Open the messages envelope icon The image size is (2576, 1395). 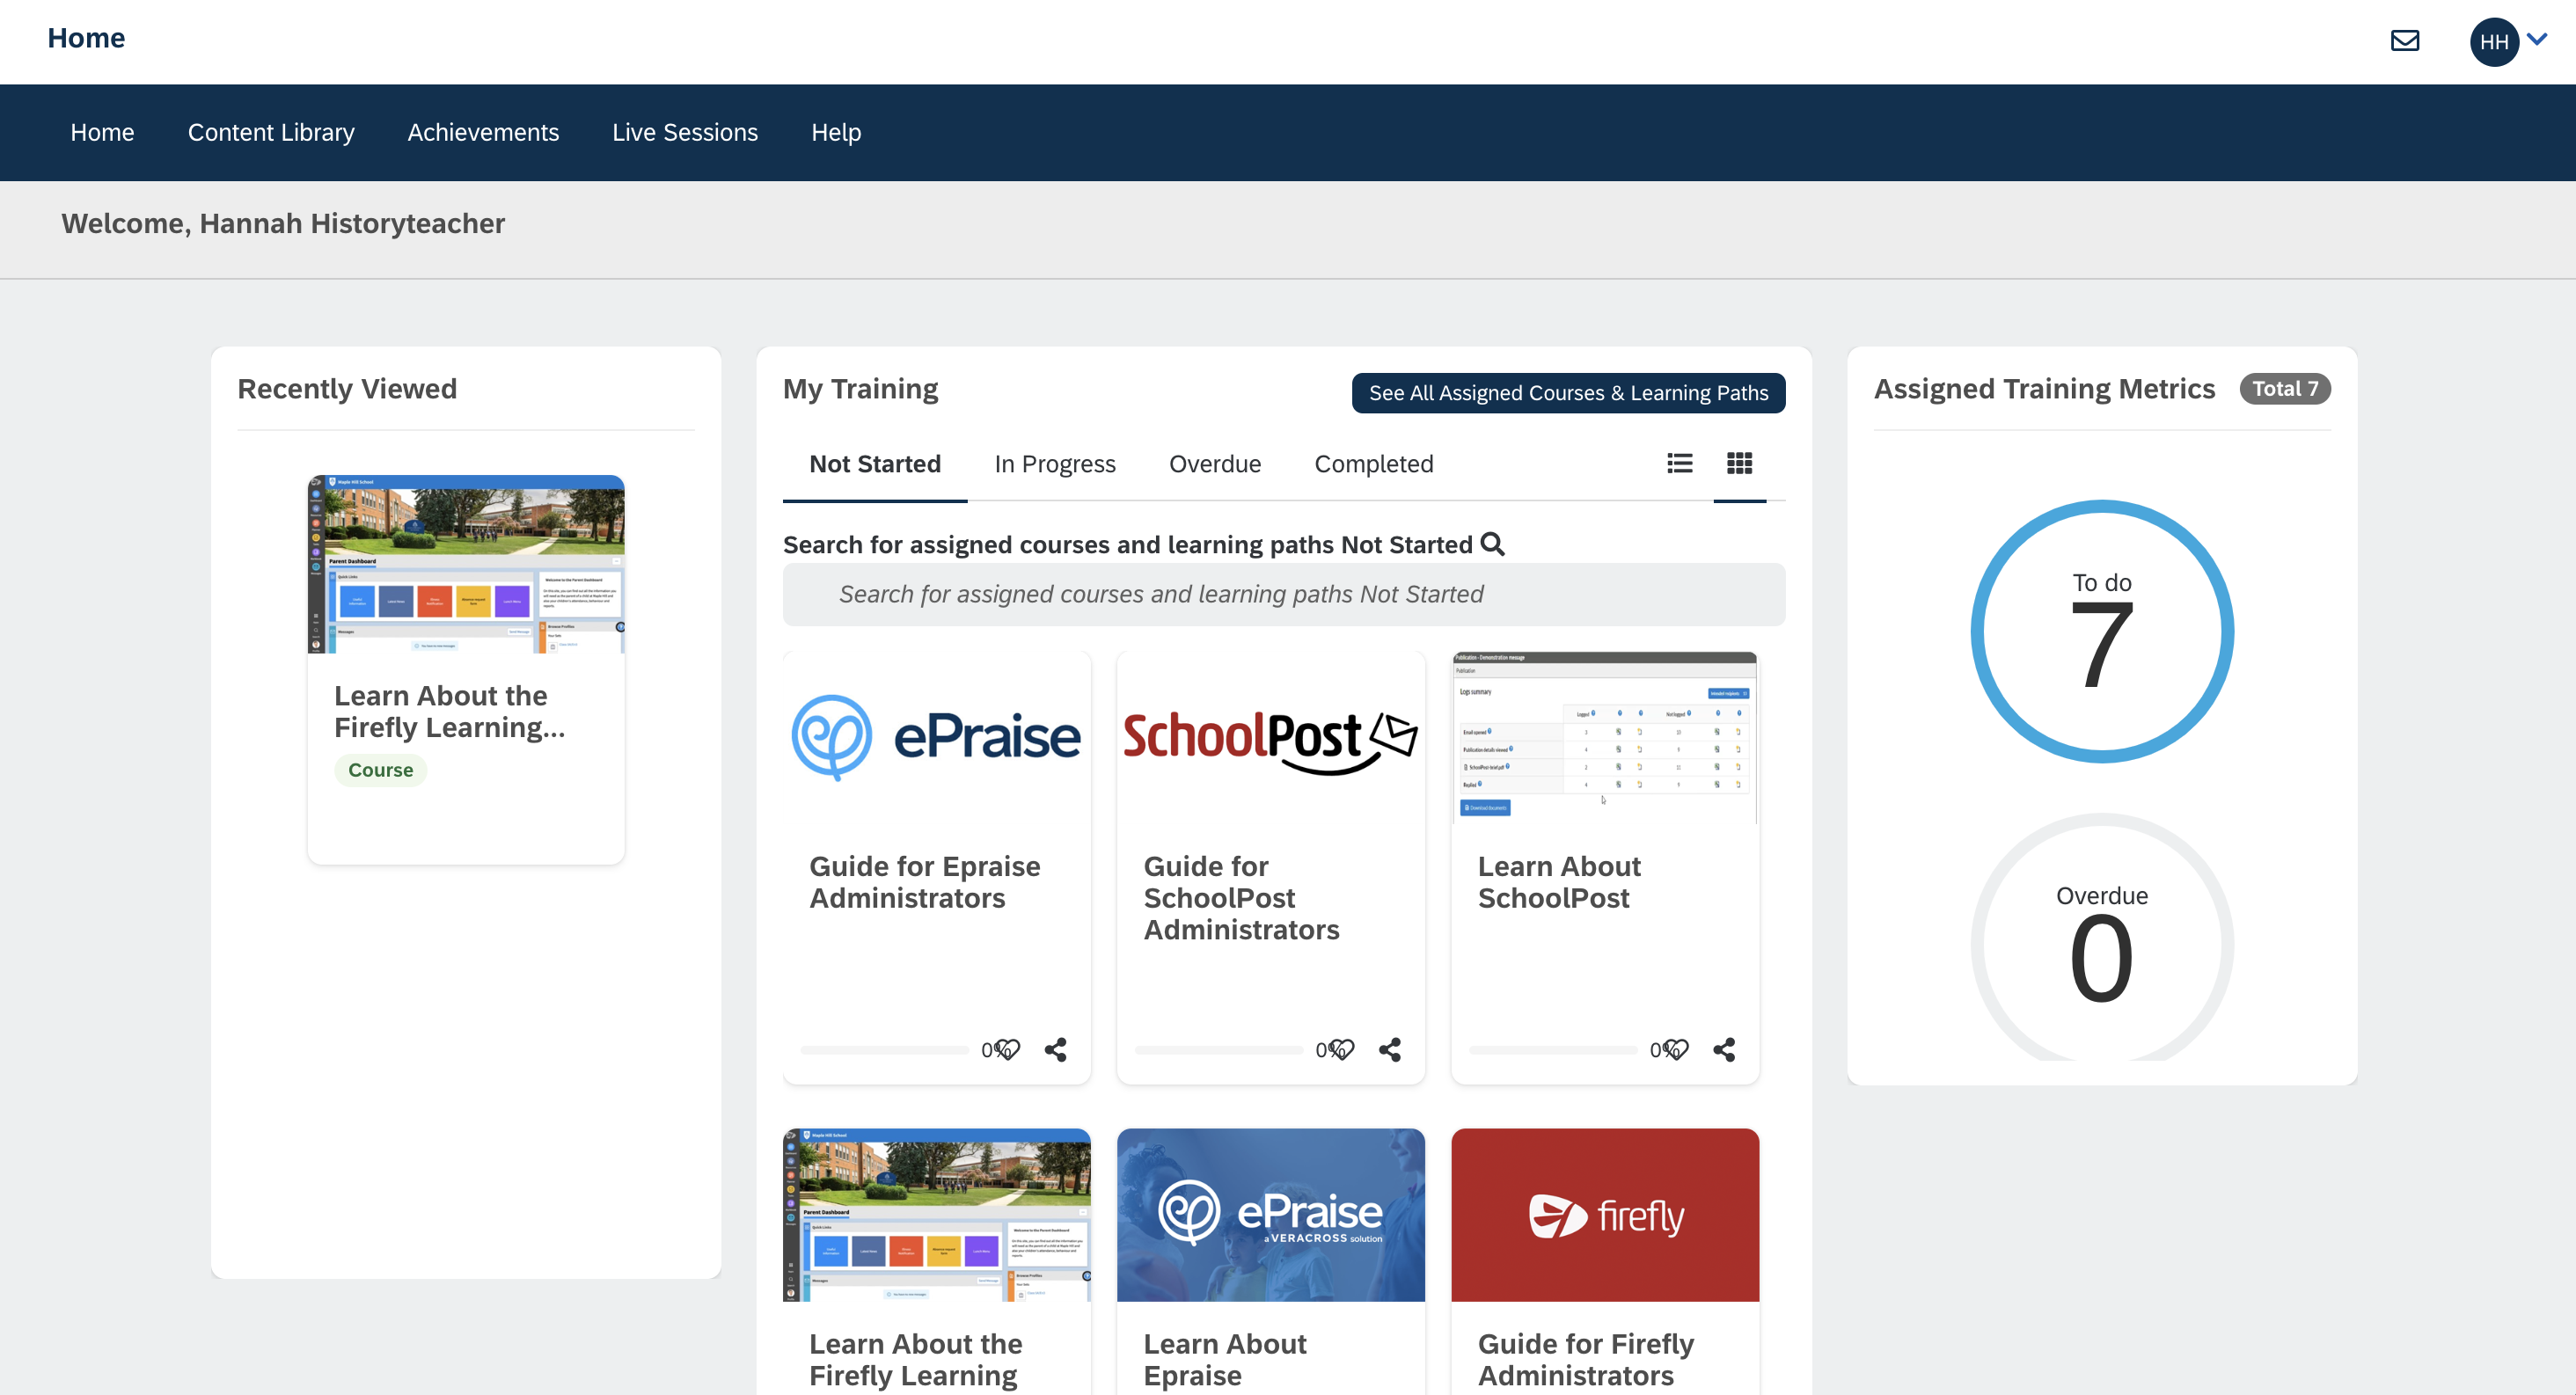2404,40
